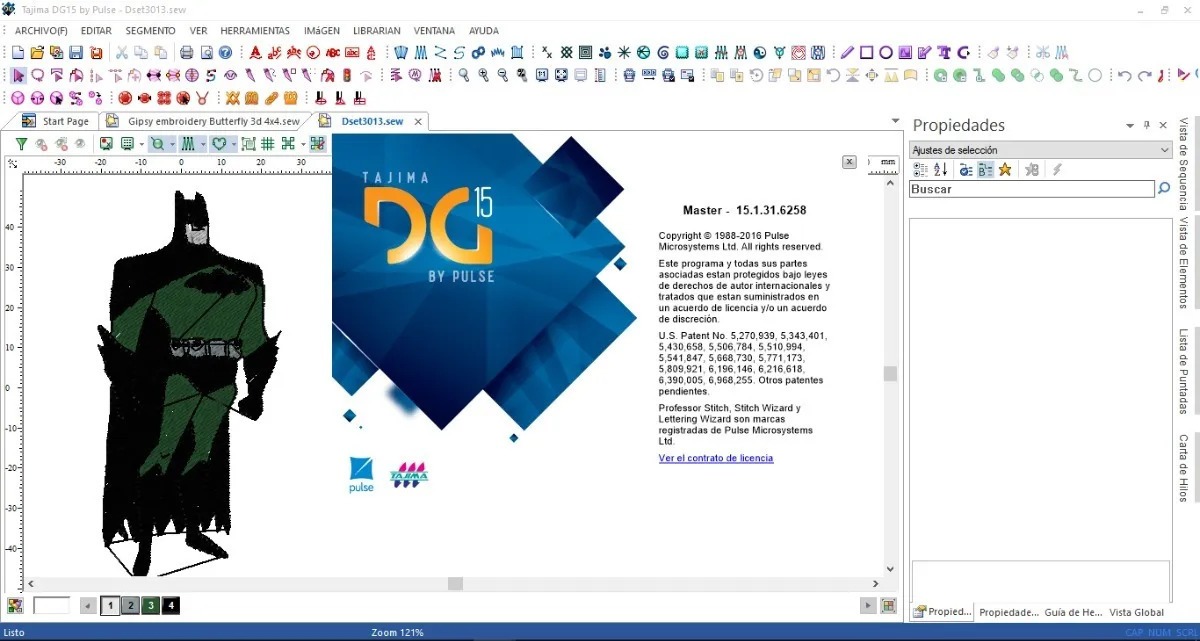This screenshot has width=1200, height=641.
Task: Click the Print icon in the toolbar
Action: tap(186, 52)
